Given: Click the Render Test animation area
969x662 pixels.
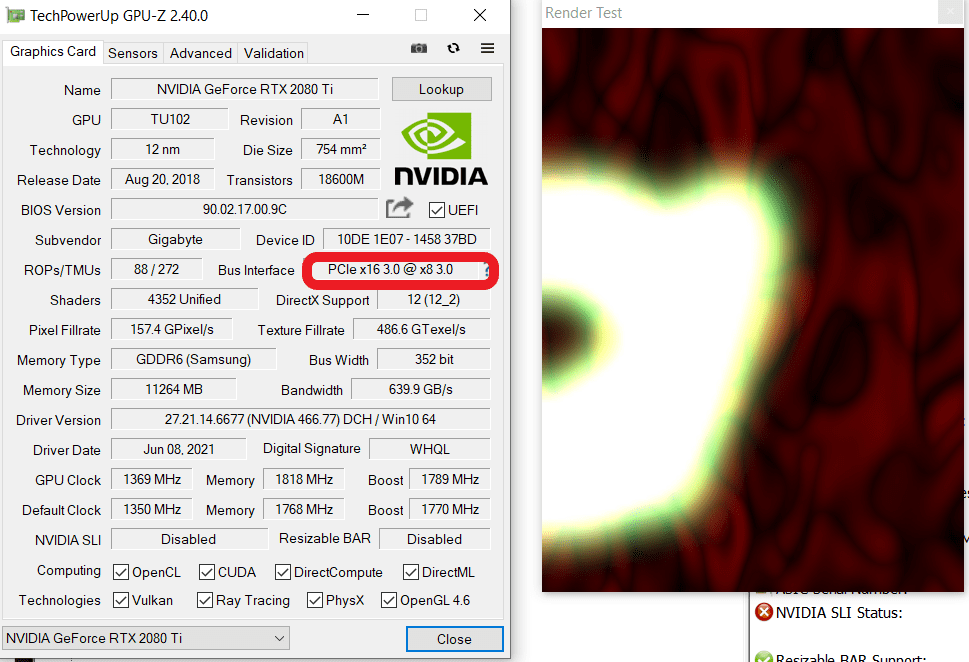Looking at the screenshot, I should pyautogui.click(x=752, y=309).
